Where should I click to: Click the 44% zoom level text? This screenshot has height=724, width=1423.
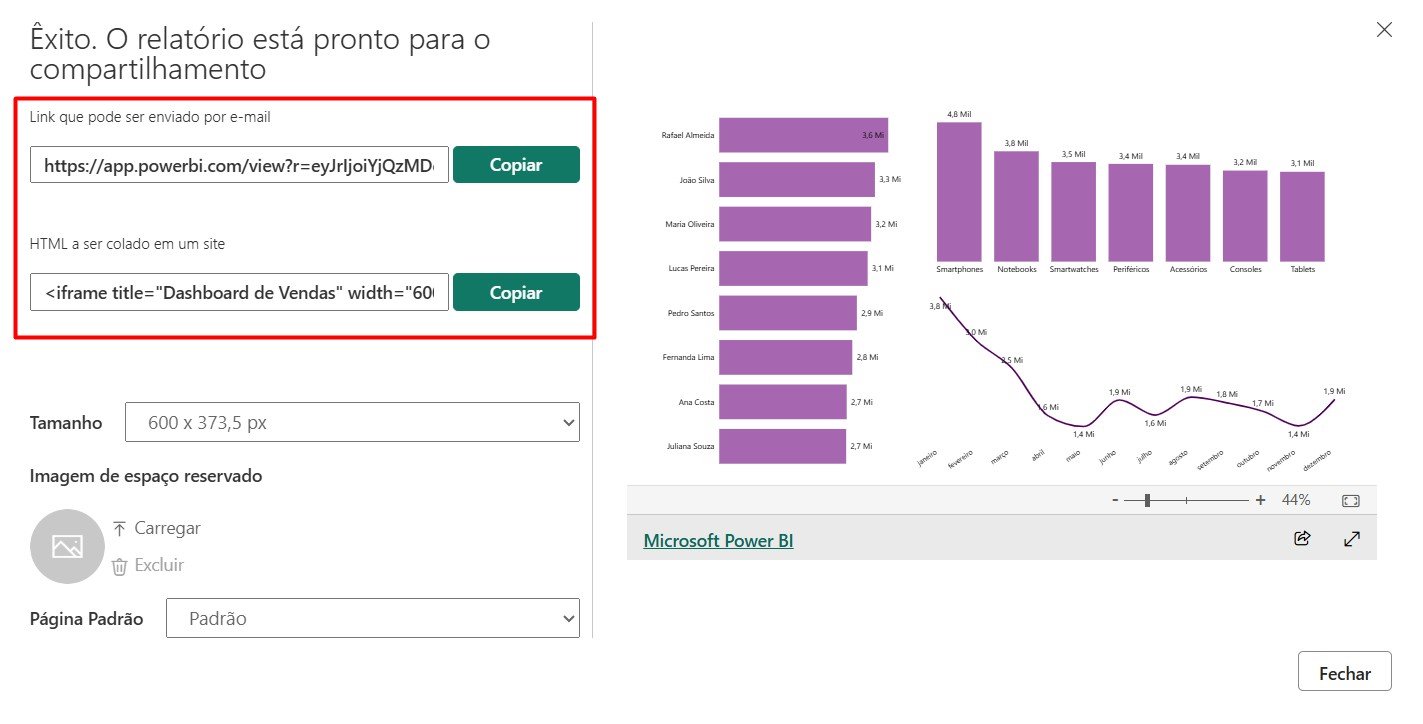pos(1296,500)
